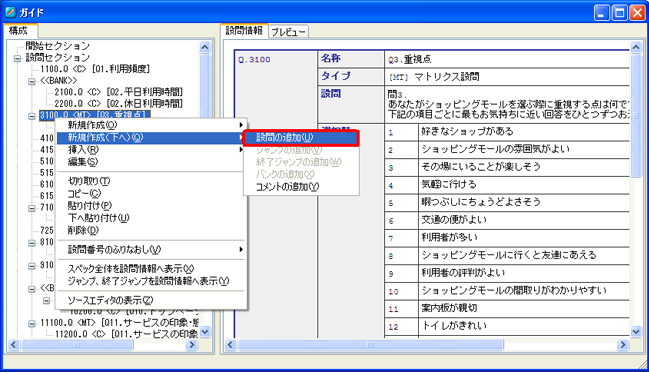Click scroll-down arrow of 設問情報 panel
This screenshot has height=372, width=649.
point(636,331)
